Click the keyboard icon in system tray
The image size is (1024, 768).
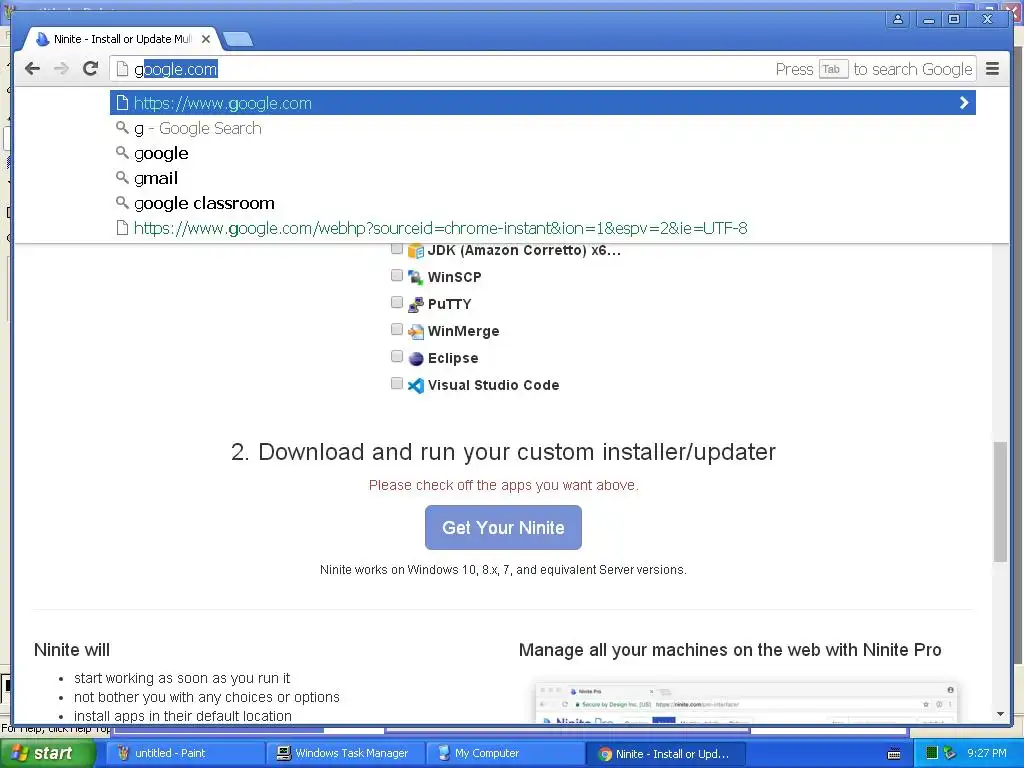(x=894, y=754)
